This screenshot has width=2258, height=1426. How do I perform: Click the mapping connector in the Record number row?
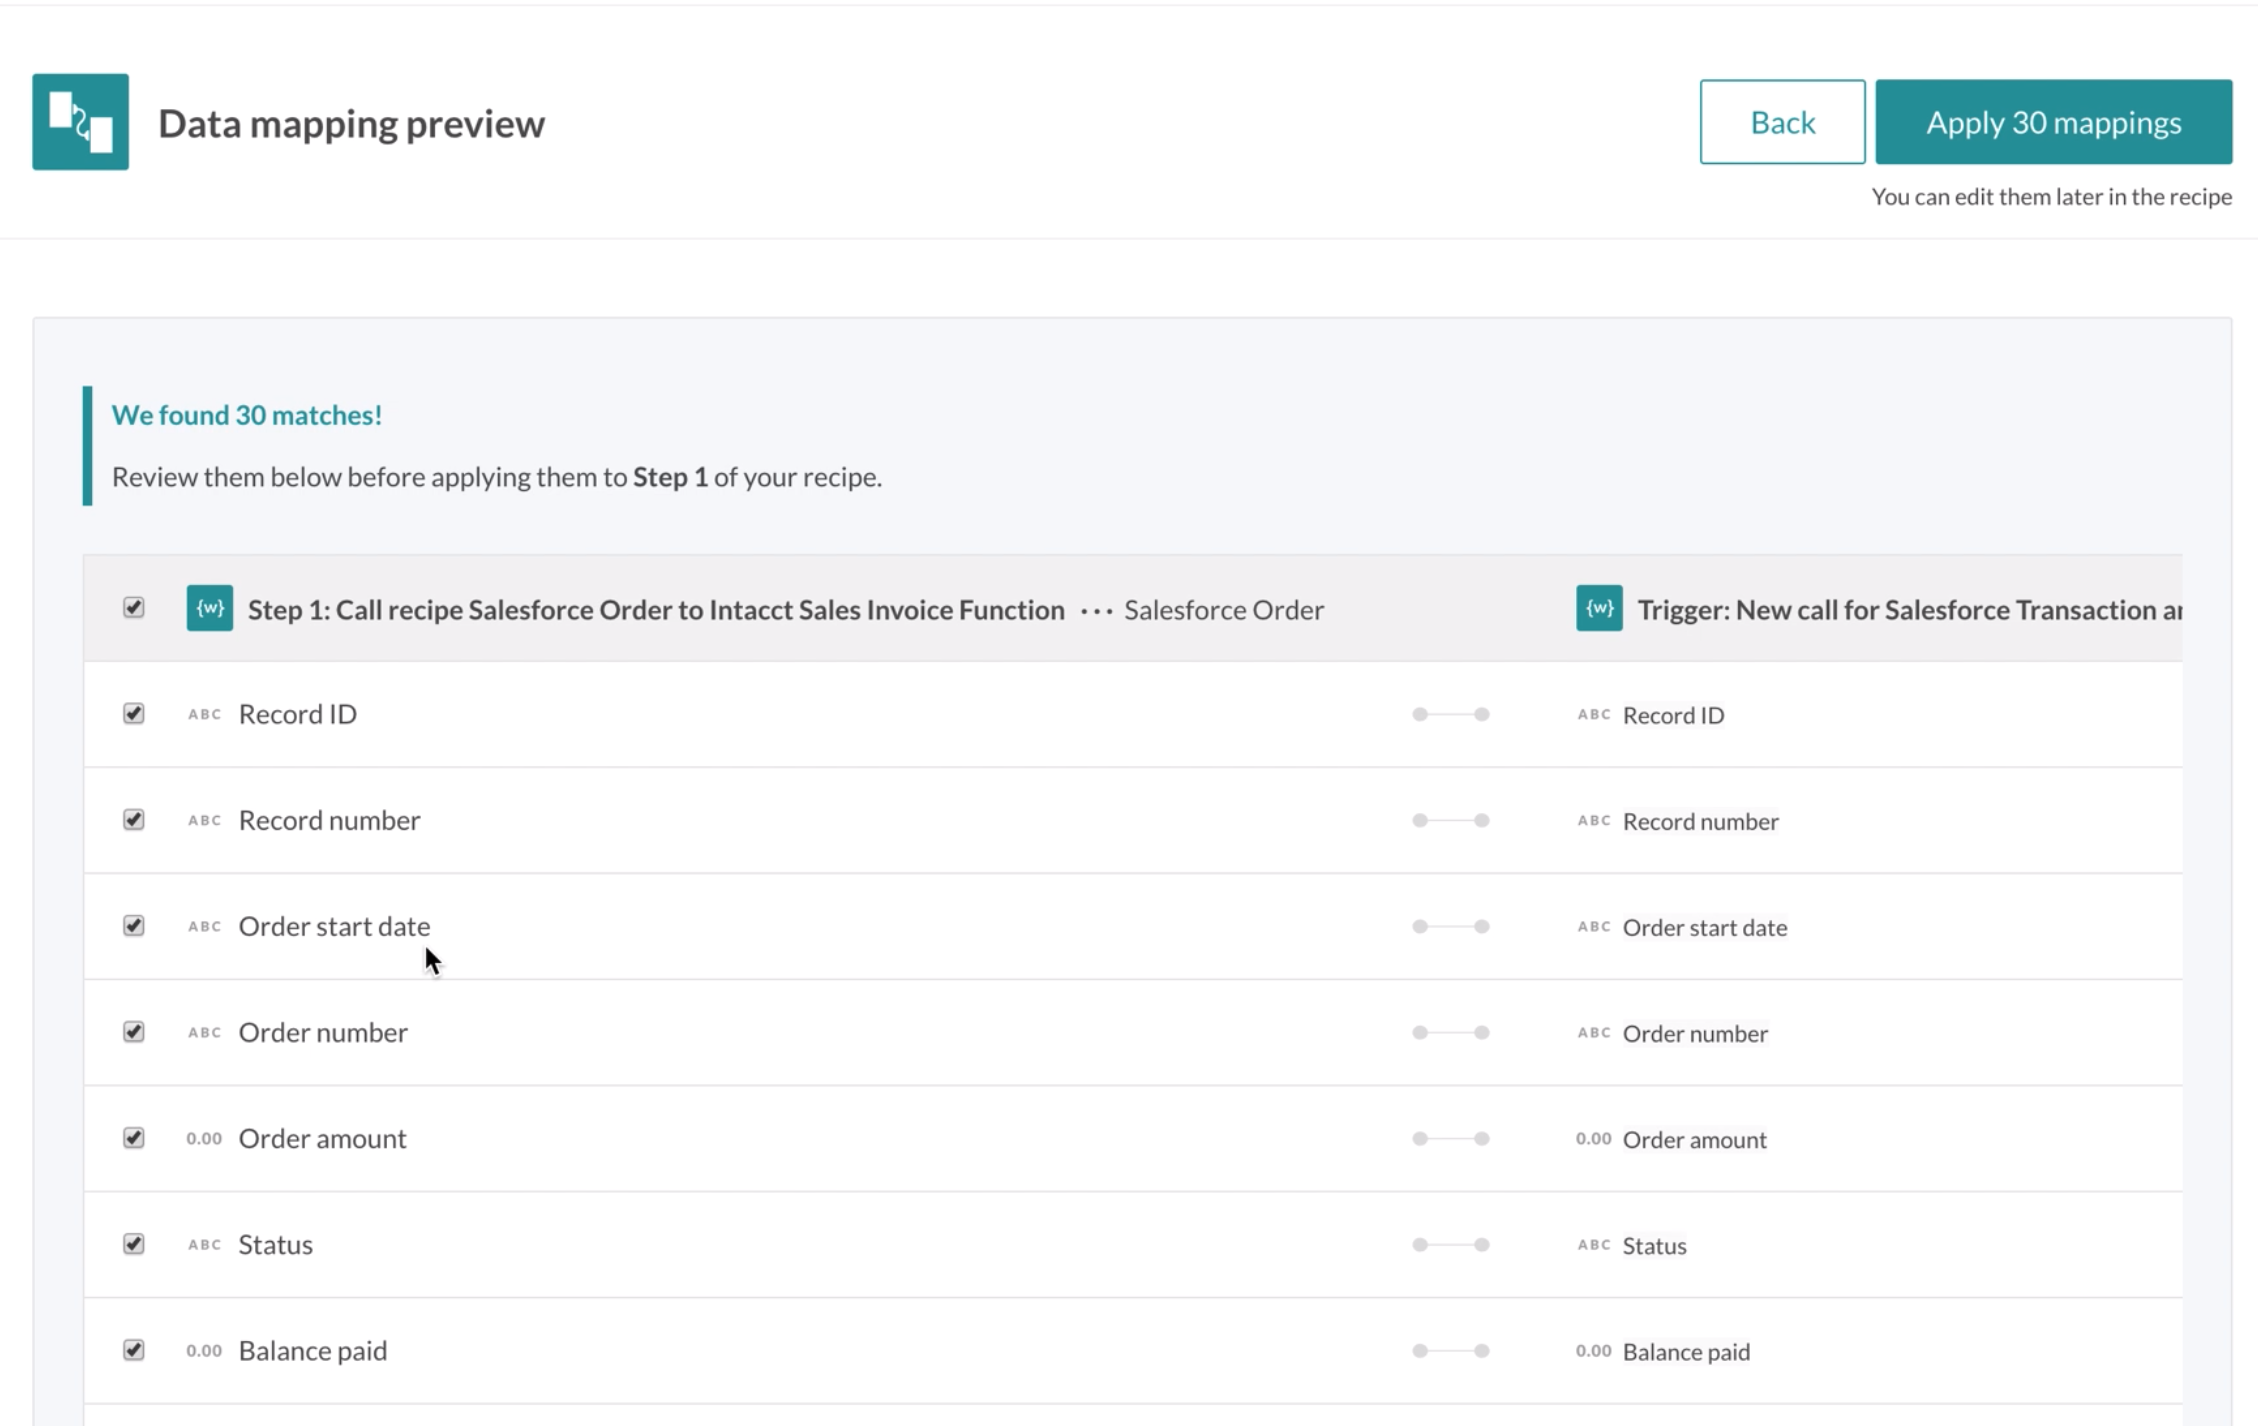pos(1451,820)
